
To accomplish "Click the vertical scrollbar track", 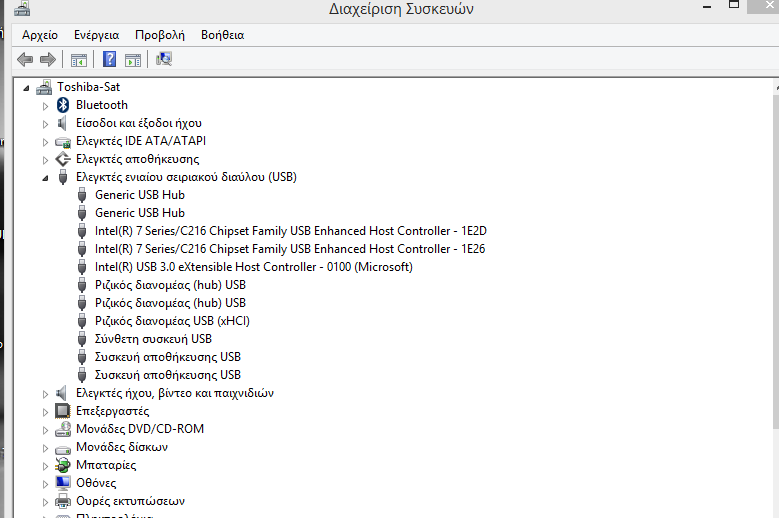I will [x=776, y=472].
